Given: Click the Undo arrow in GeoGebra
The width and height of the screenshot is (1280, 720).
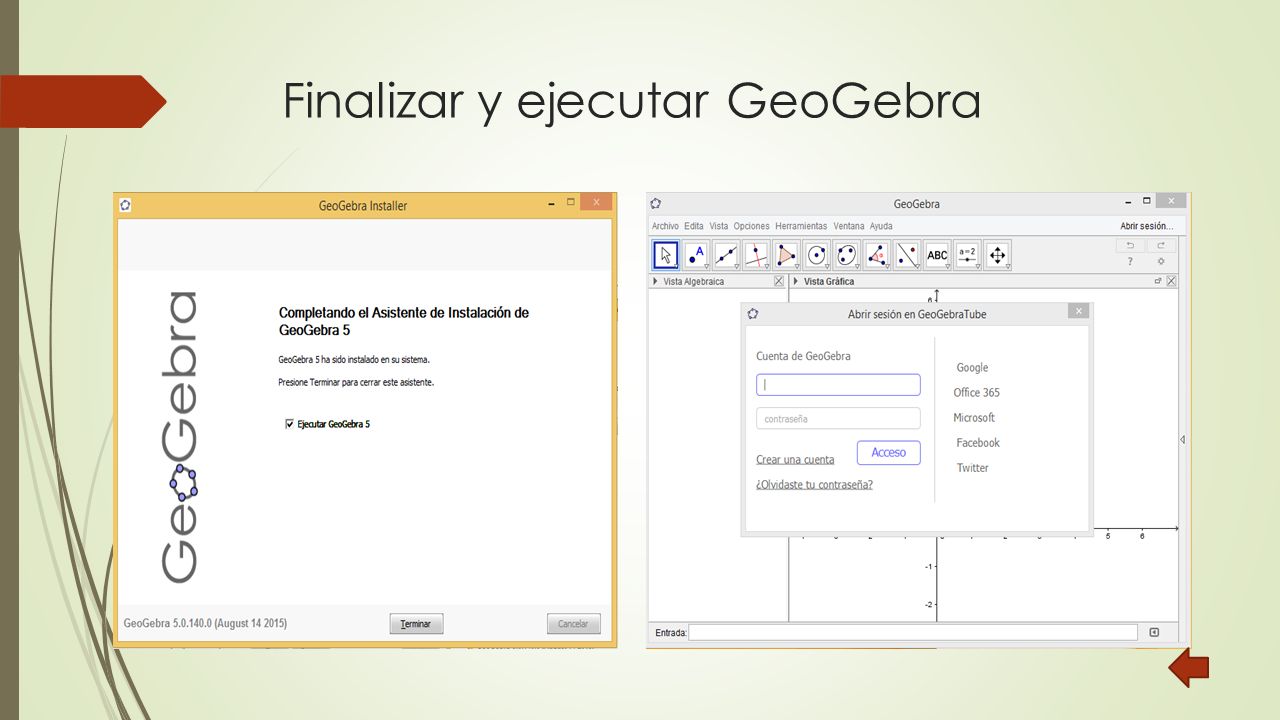Looking at the screenshot, I should pyautogui.click(x=1130, y=245).
